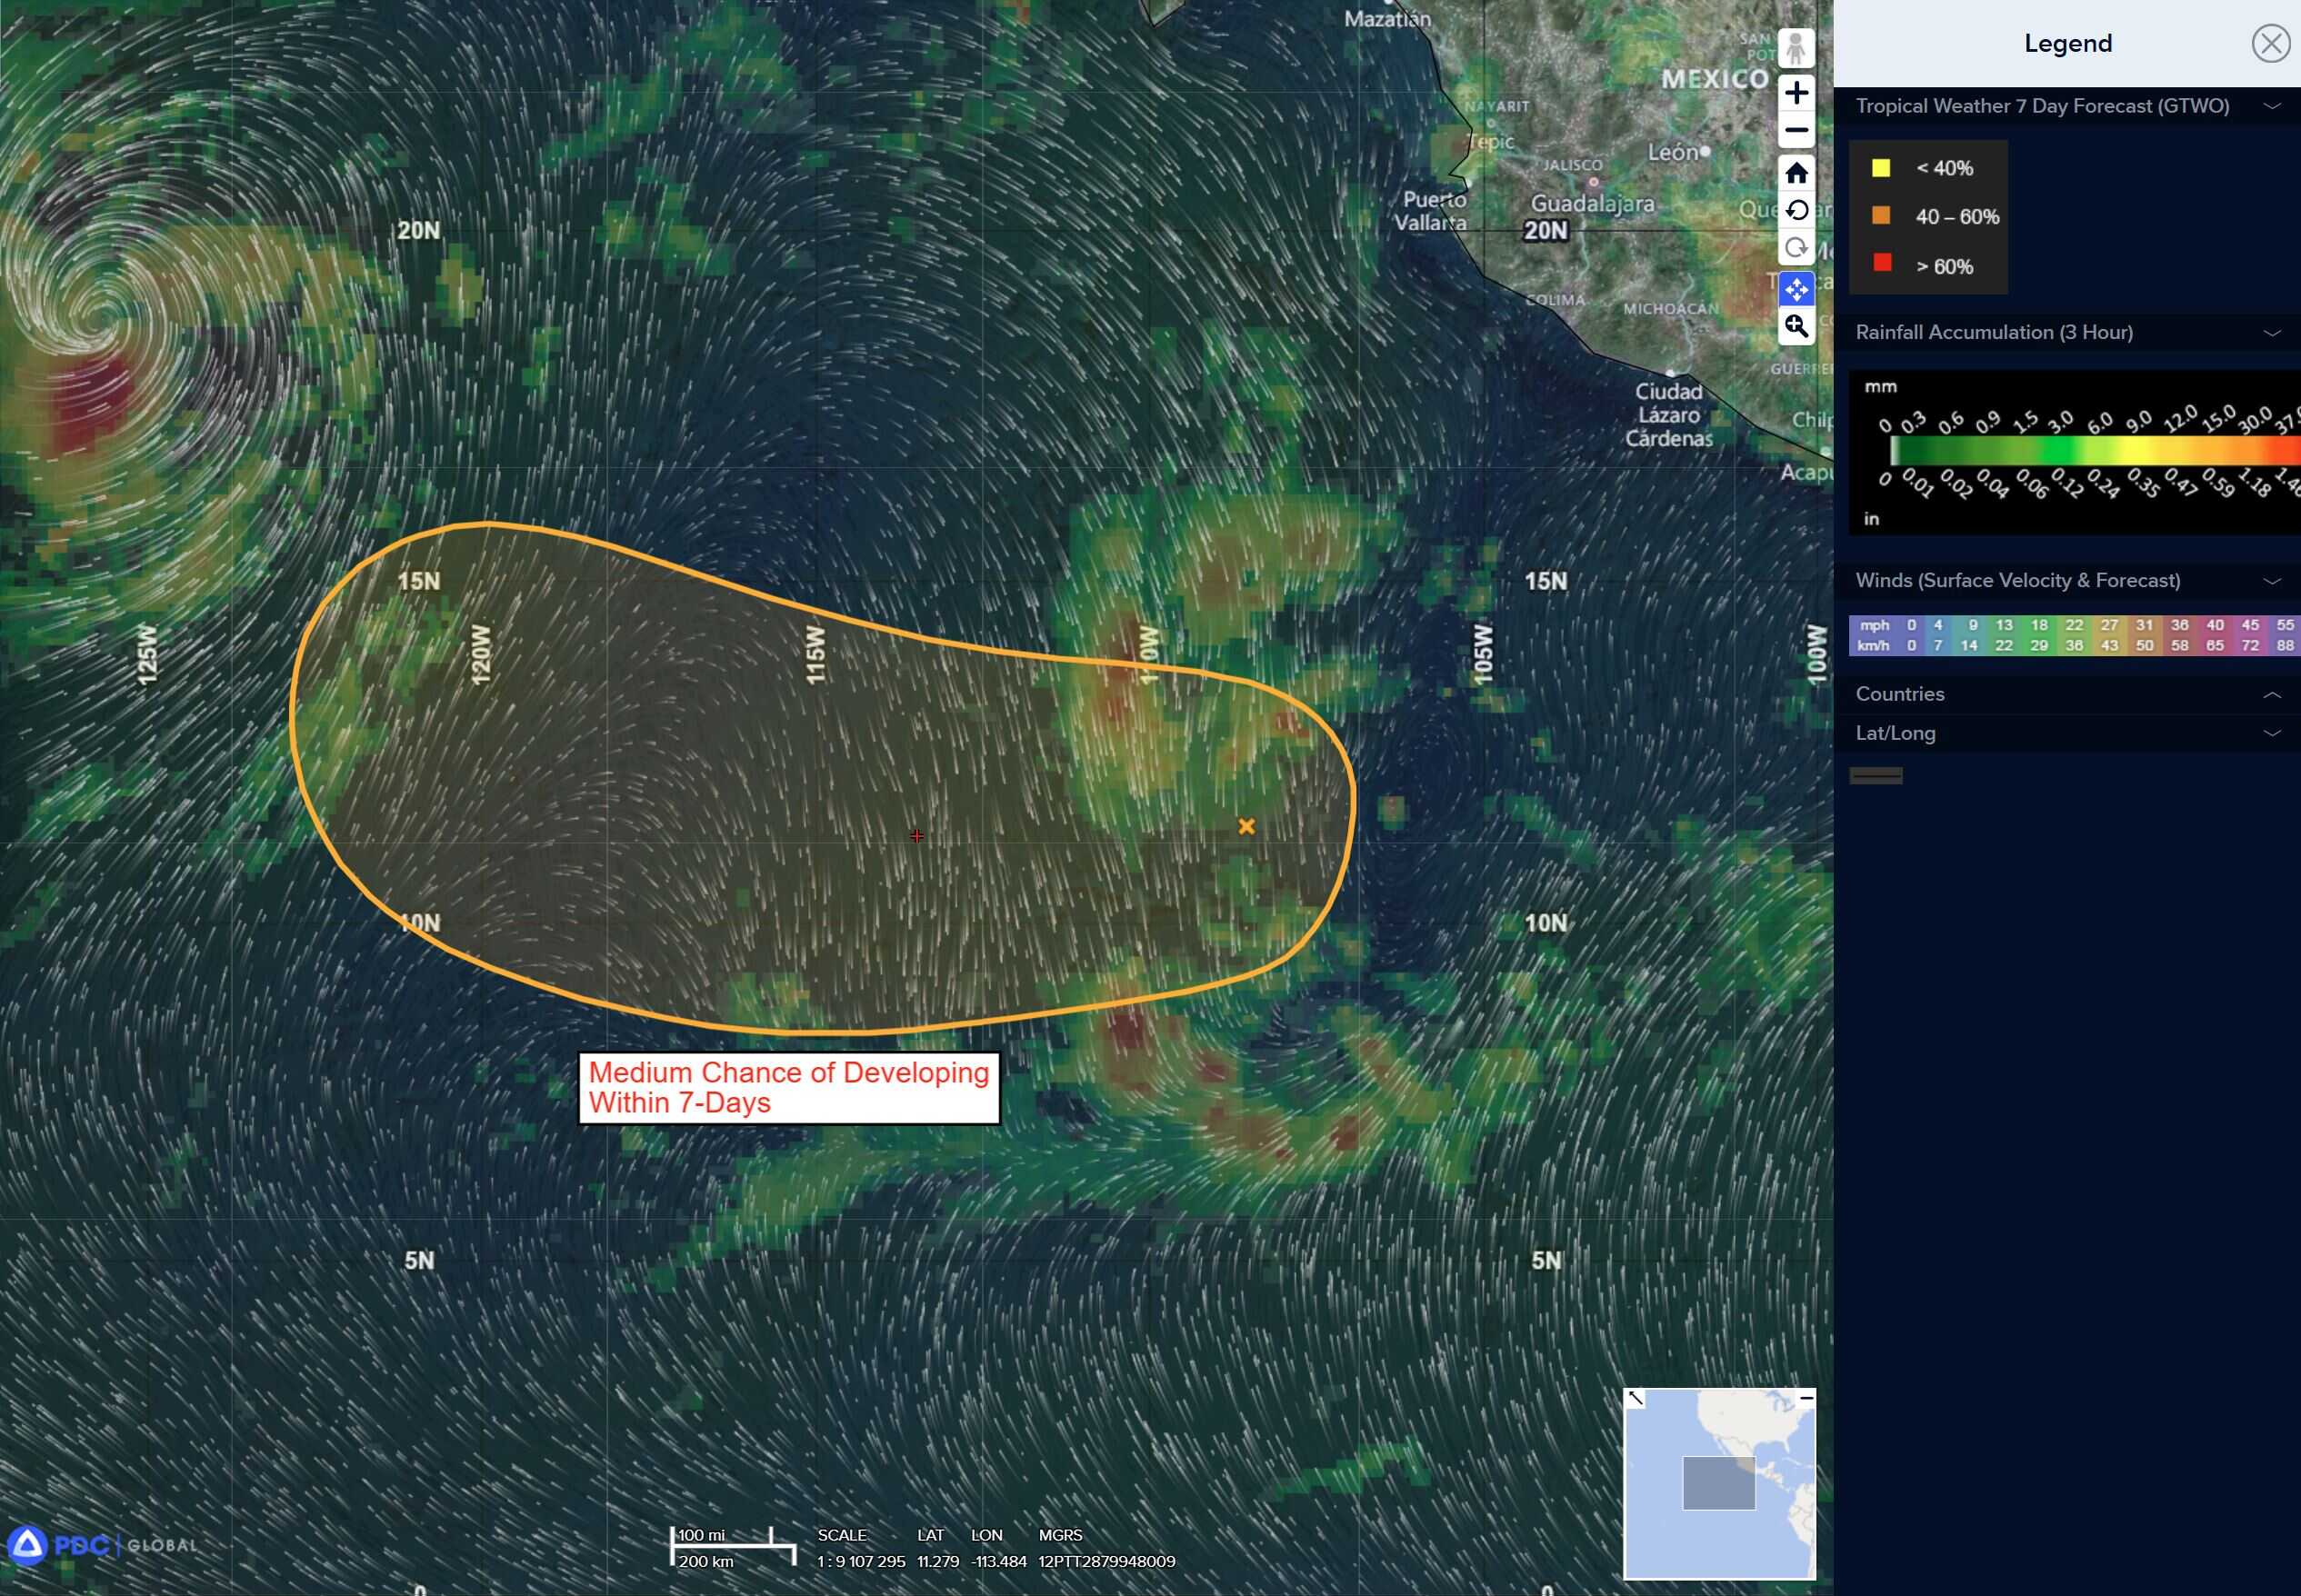The width and height of the screenshot is (2301, 1596).
Task: Go to the previous map extent
Action: pyautogui.click(x=1796, y=210)
